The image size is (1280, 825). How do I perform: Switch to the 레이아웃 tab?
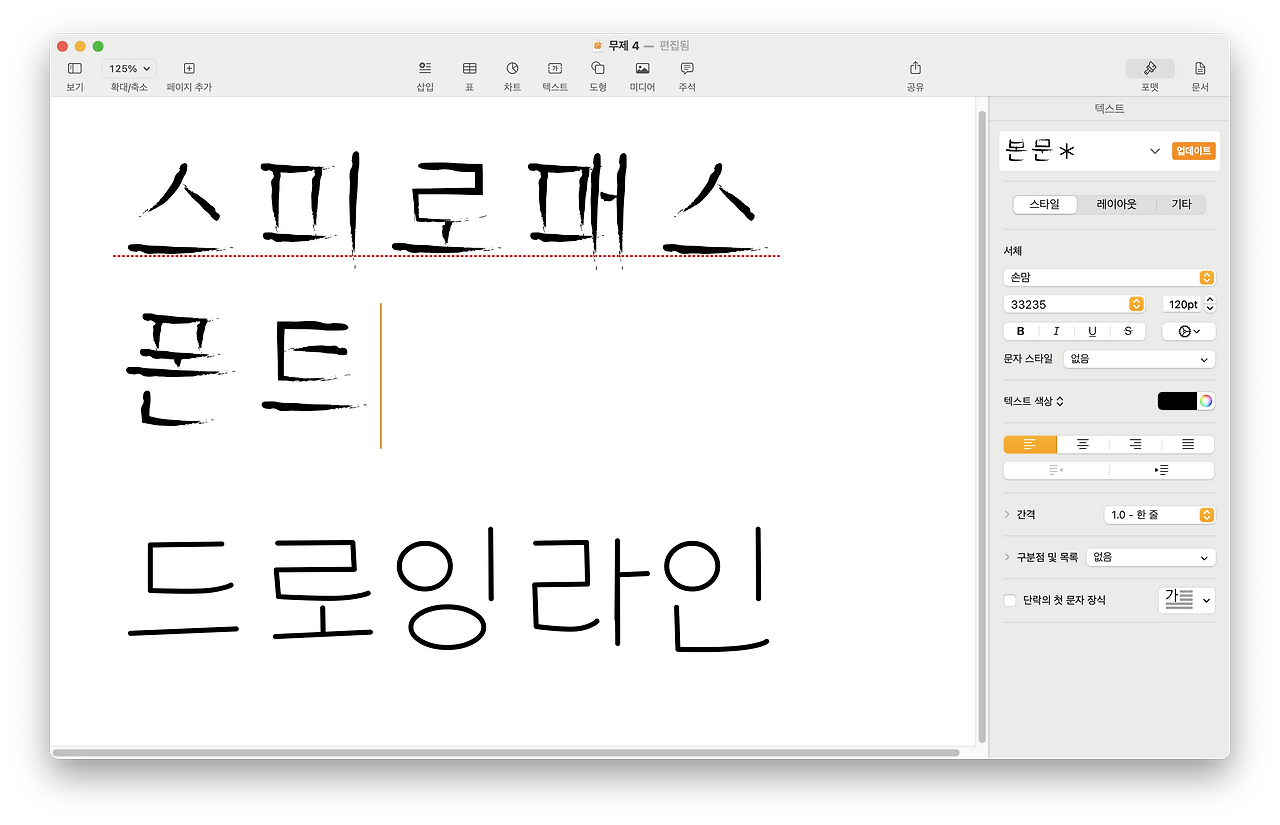(1116, 204)
